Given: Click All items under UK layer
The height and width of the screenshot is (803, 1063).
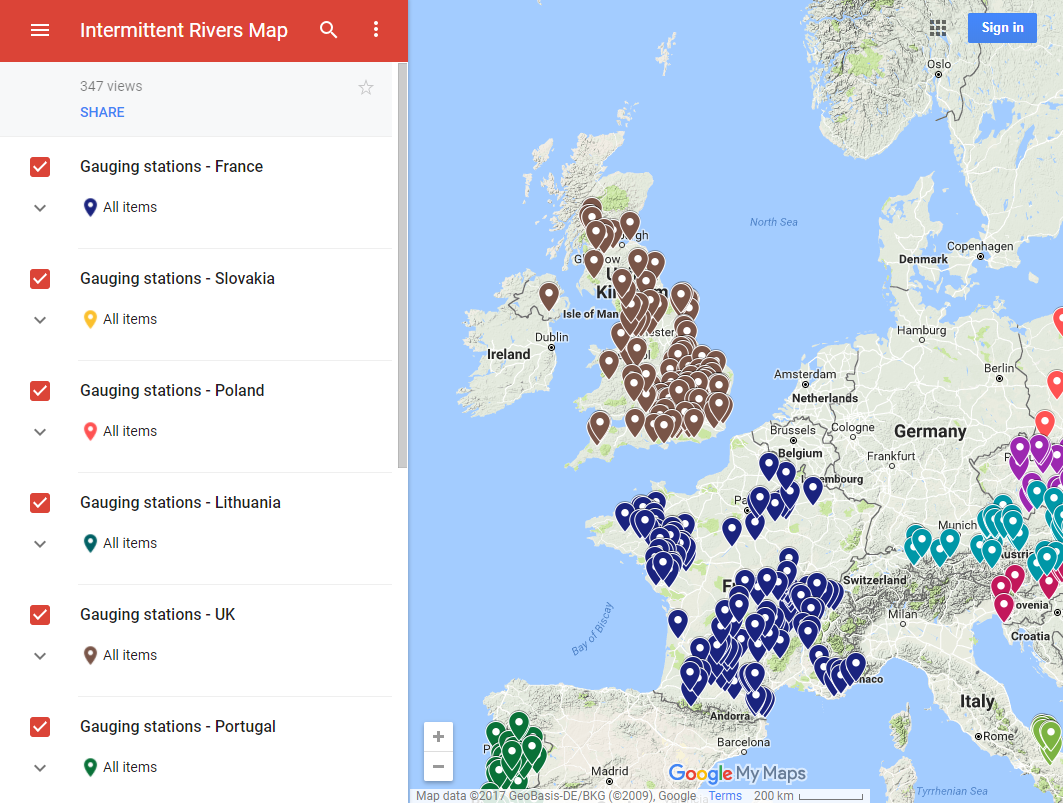Looking at the screenshot, I should point(130,655).
